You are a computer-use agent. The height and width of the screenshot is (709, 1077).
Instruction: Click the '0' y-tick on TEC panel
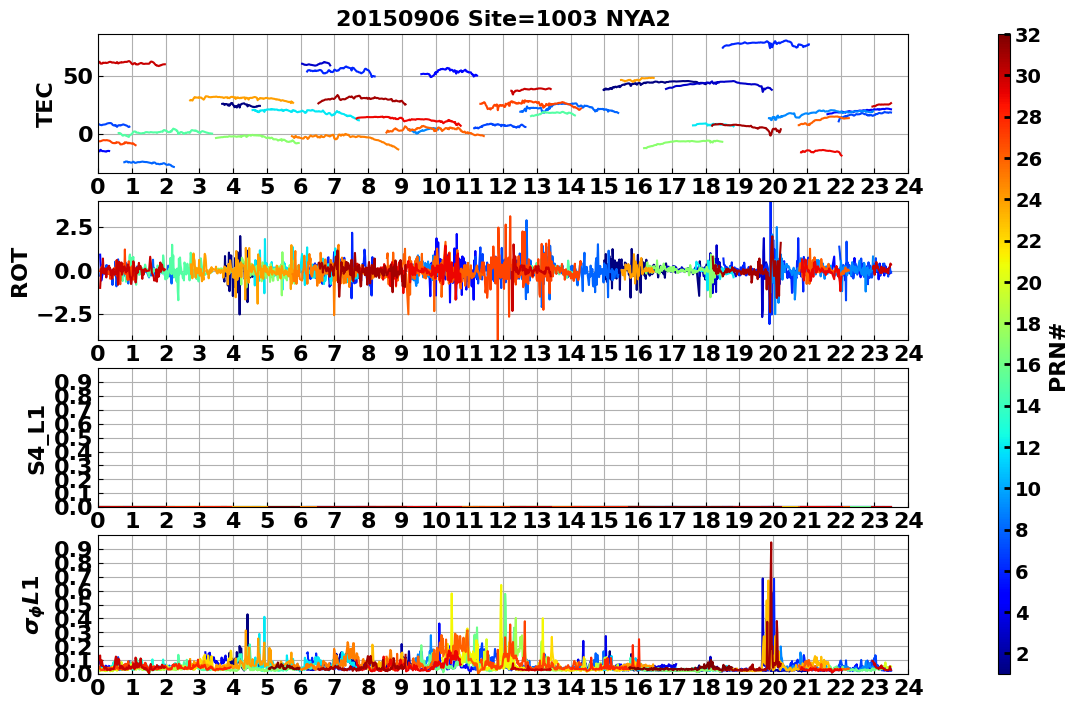(85, 135)
